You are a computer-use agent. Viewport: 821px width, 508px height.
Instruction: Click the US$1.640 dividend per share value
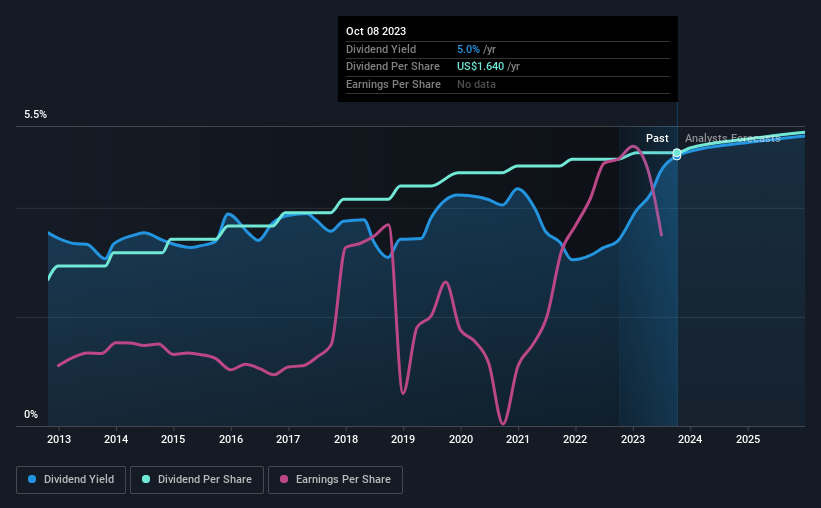point(480,67)
